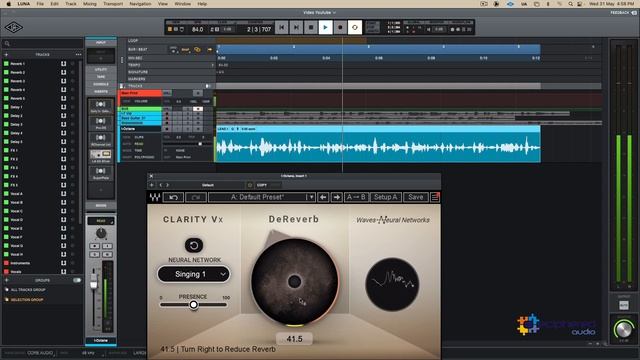
Task: Open the Apple menu
Action: (x=8, y=4)
